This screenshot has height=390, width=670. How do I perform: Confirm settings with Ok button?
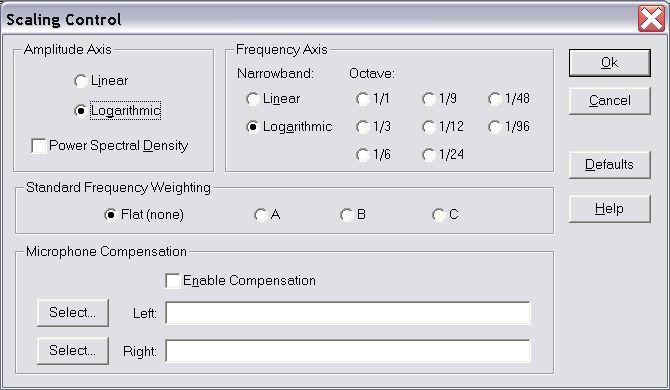pos(610,63)
